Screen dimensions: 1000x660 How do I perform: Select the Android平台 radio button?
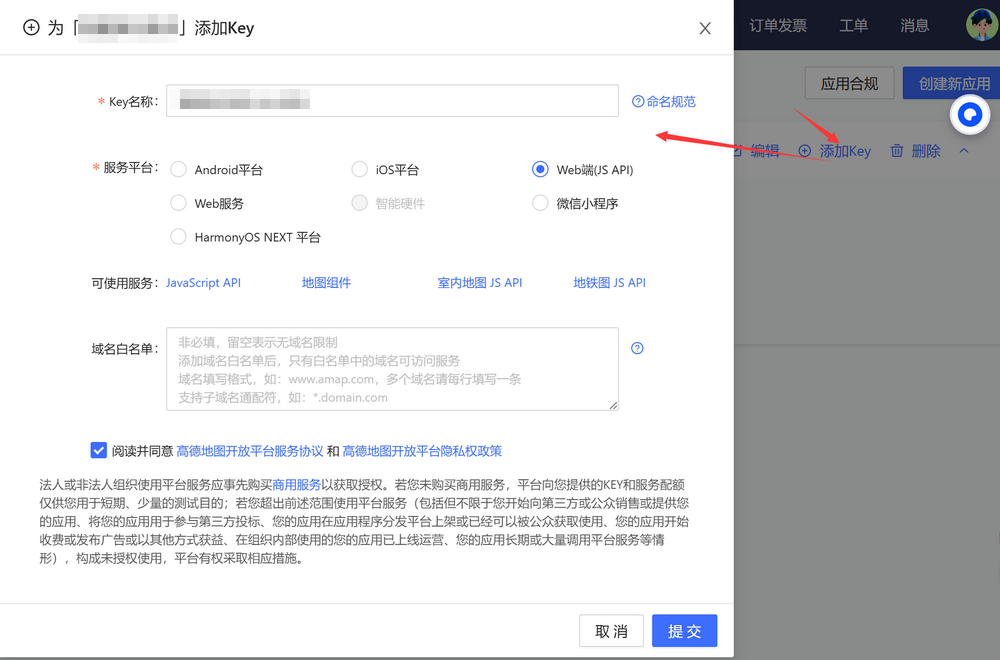pyautogui.click(x=179, y=170)
